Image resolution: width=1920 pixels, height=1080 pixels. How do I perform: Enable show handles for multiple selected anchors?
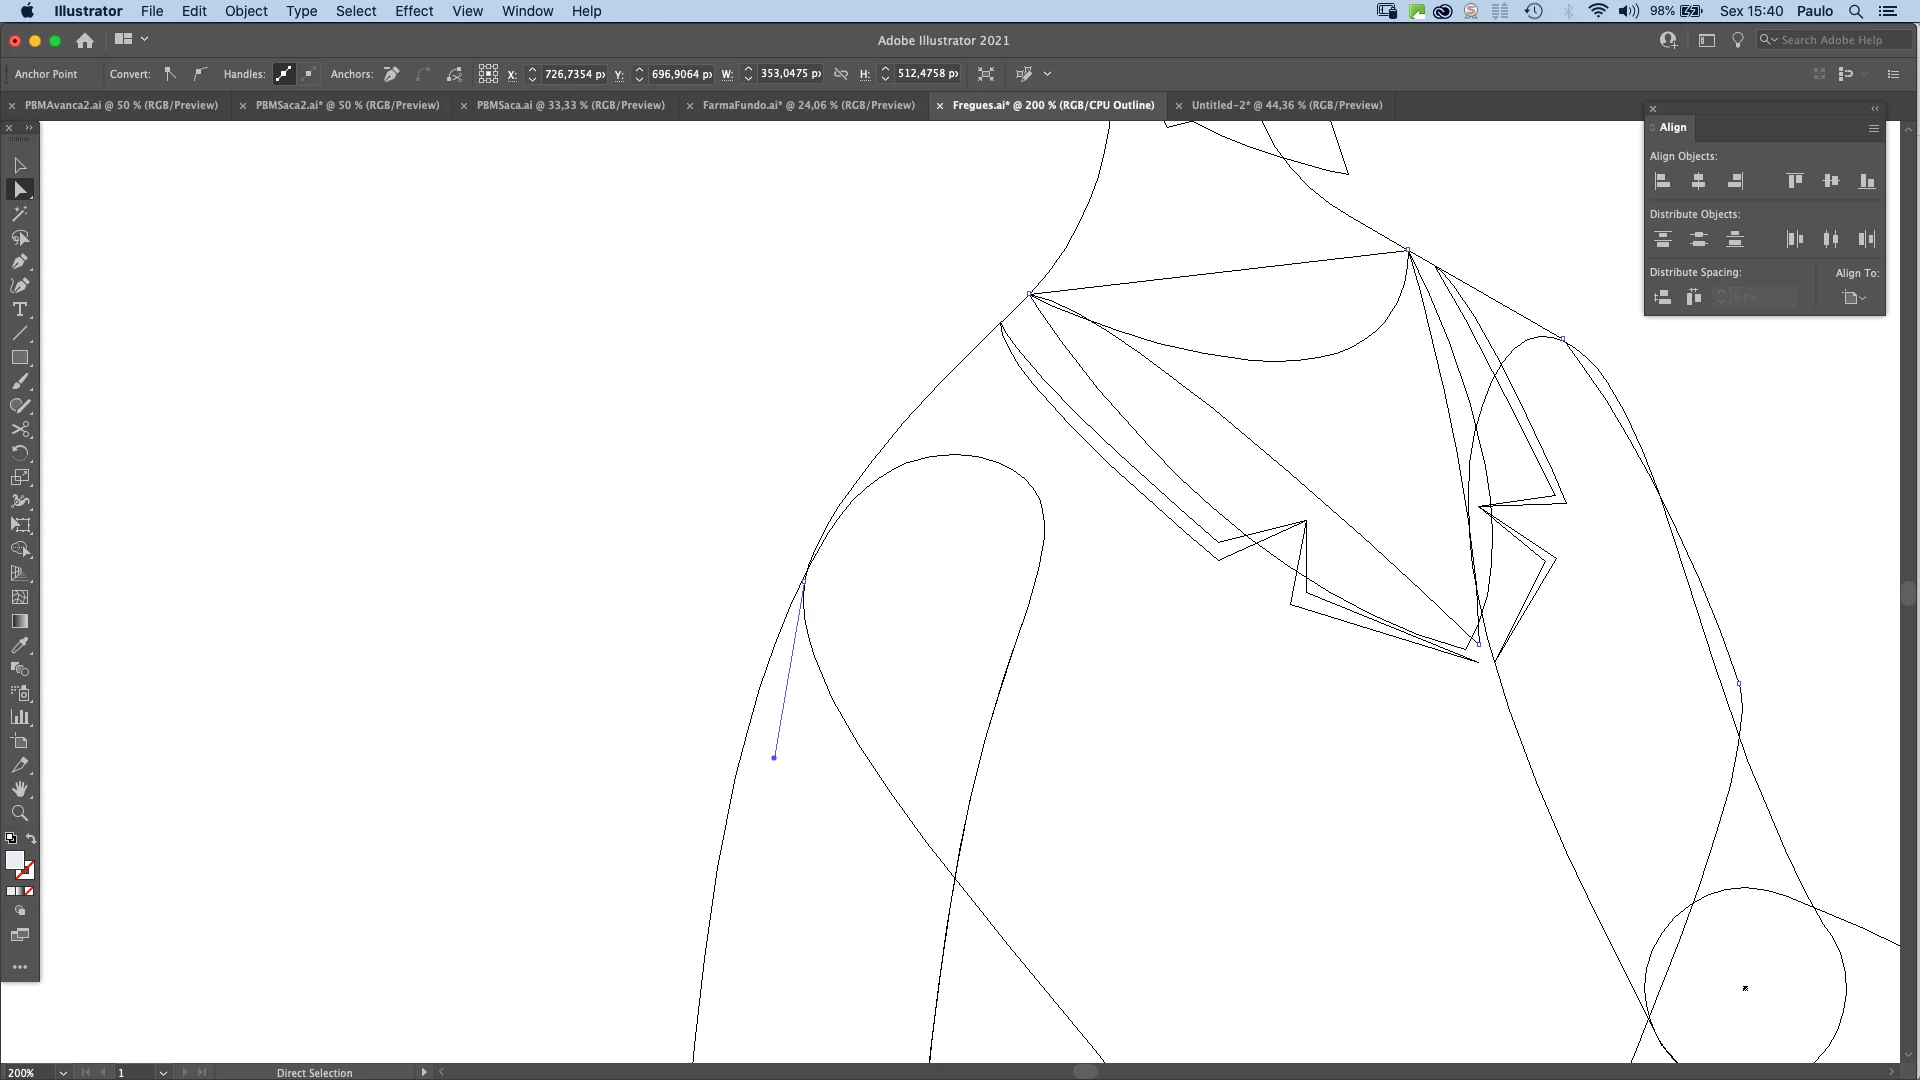pos(284,74)
